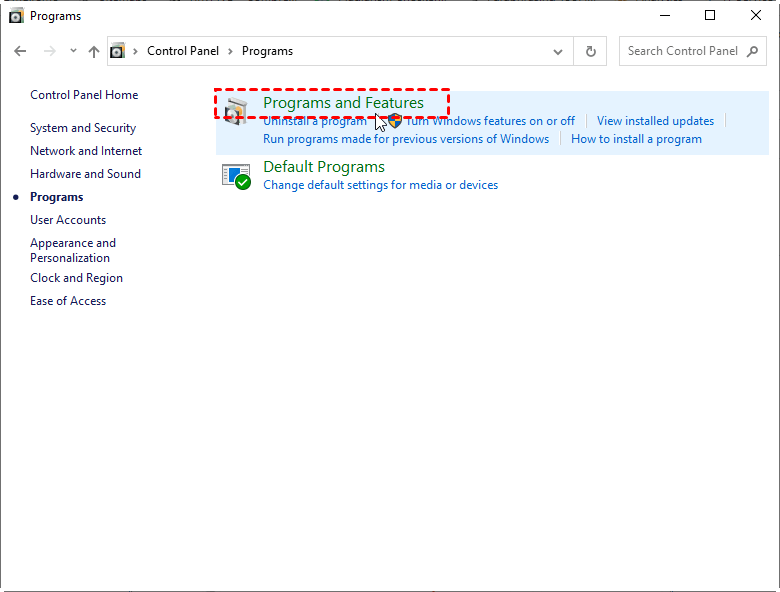Click the Back arrow navigation button

click(x=20, y=51)
